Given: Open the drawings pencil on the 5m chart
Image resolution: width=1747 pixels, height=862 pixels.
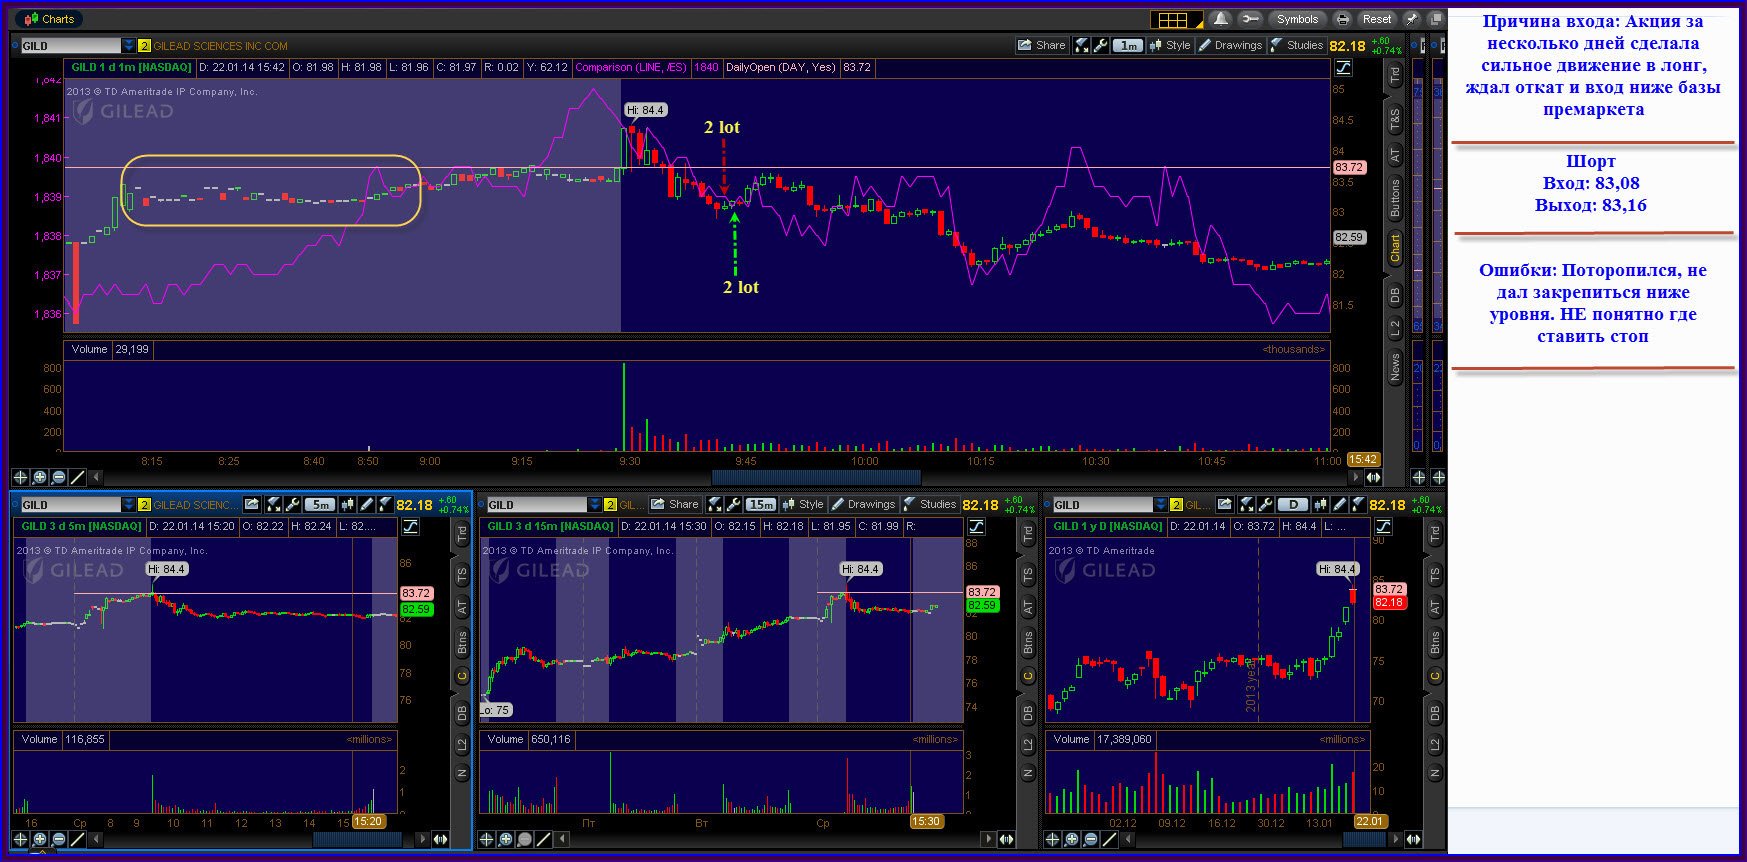Looking at the screenshot, I should [366, 505].
